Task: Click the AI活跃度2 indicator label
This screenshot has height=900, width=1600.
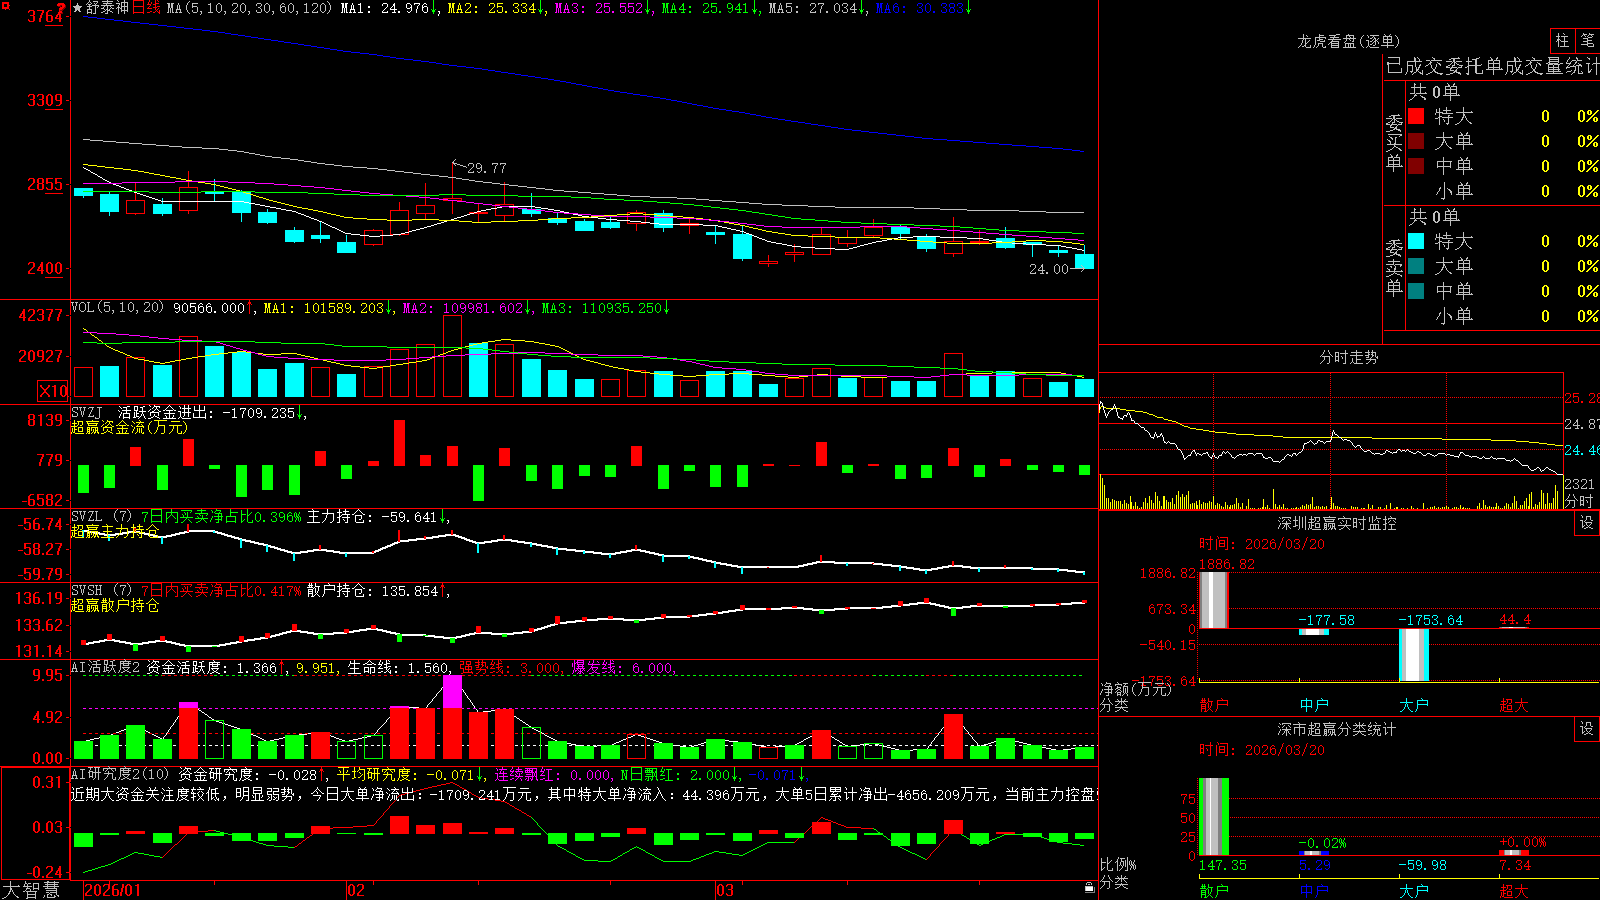Action: tap(105, 668)
